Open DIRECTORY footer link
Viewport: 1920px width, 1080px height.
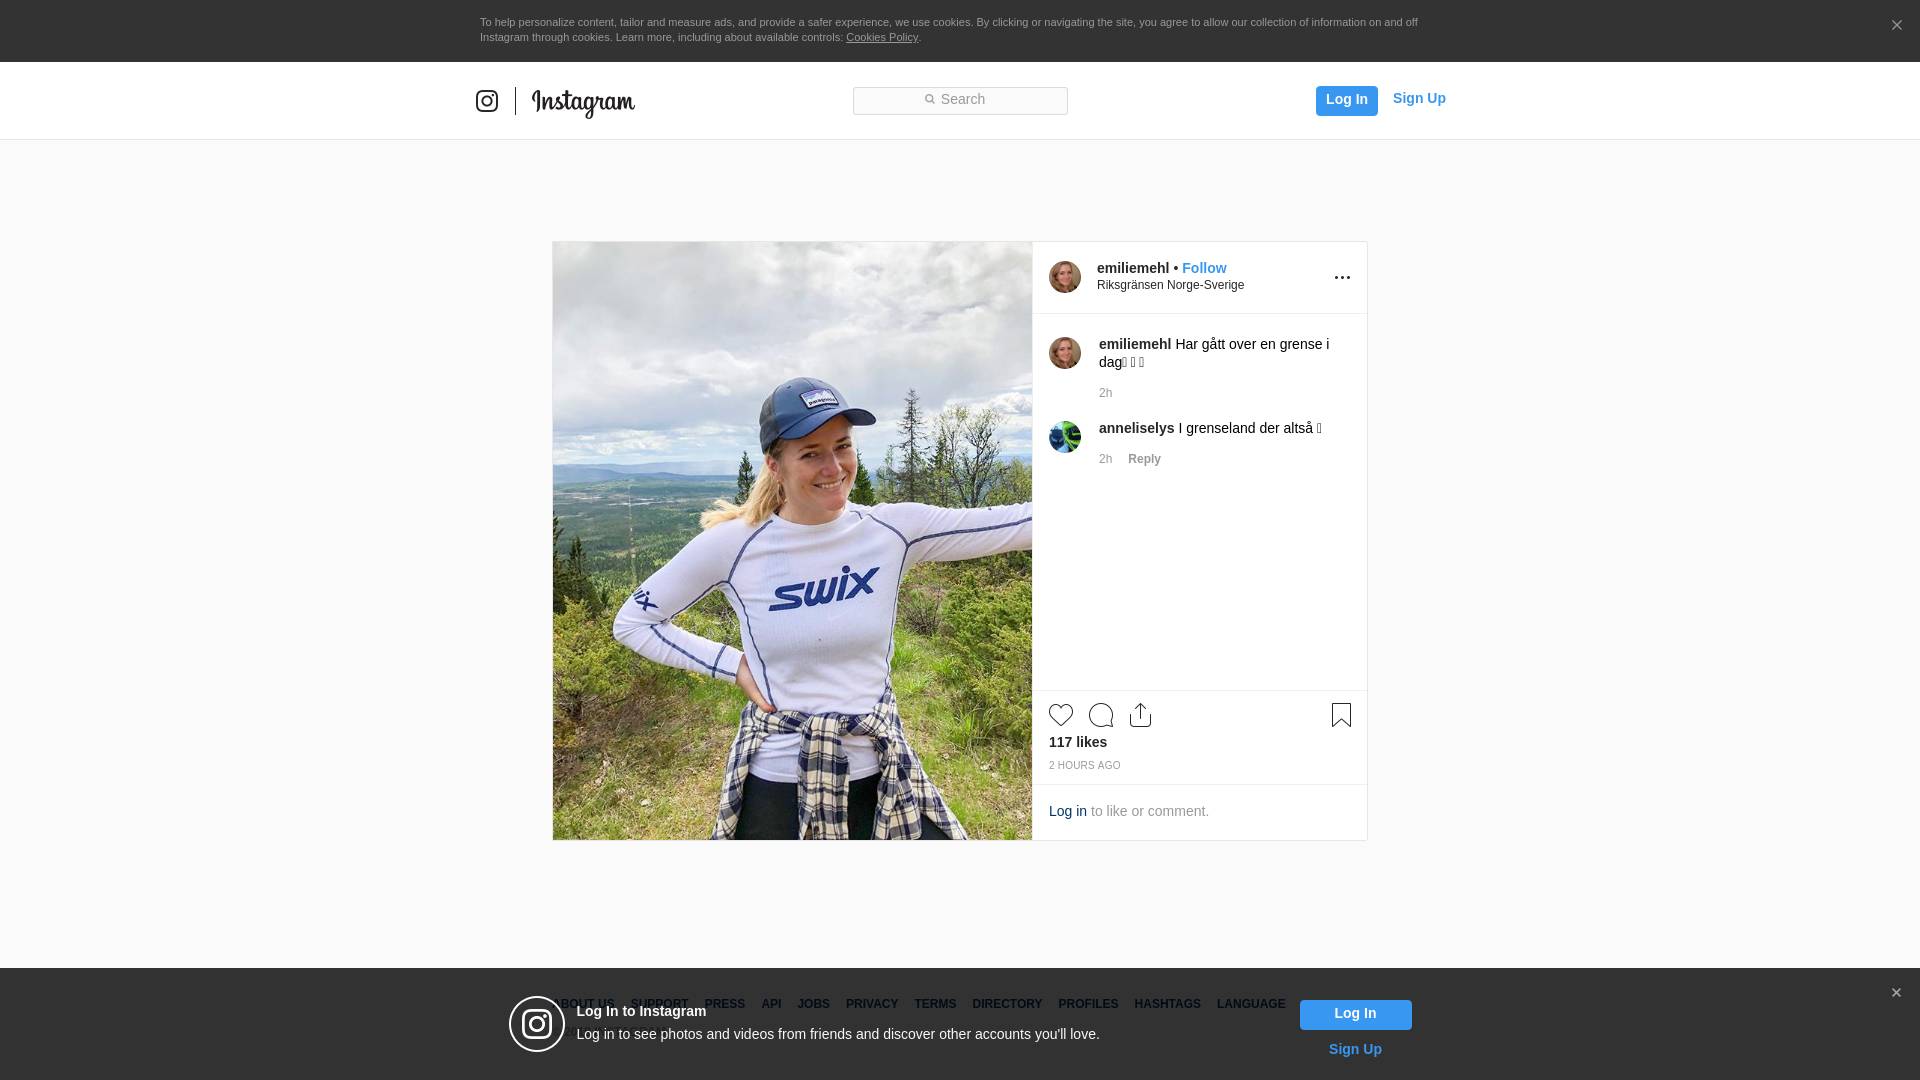pyautogui.click(x=1007, y=1004)
